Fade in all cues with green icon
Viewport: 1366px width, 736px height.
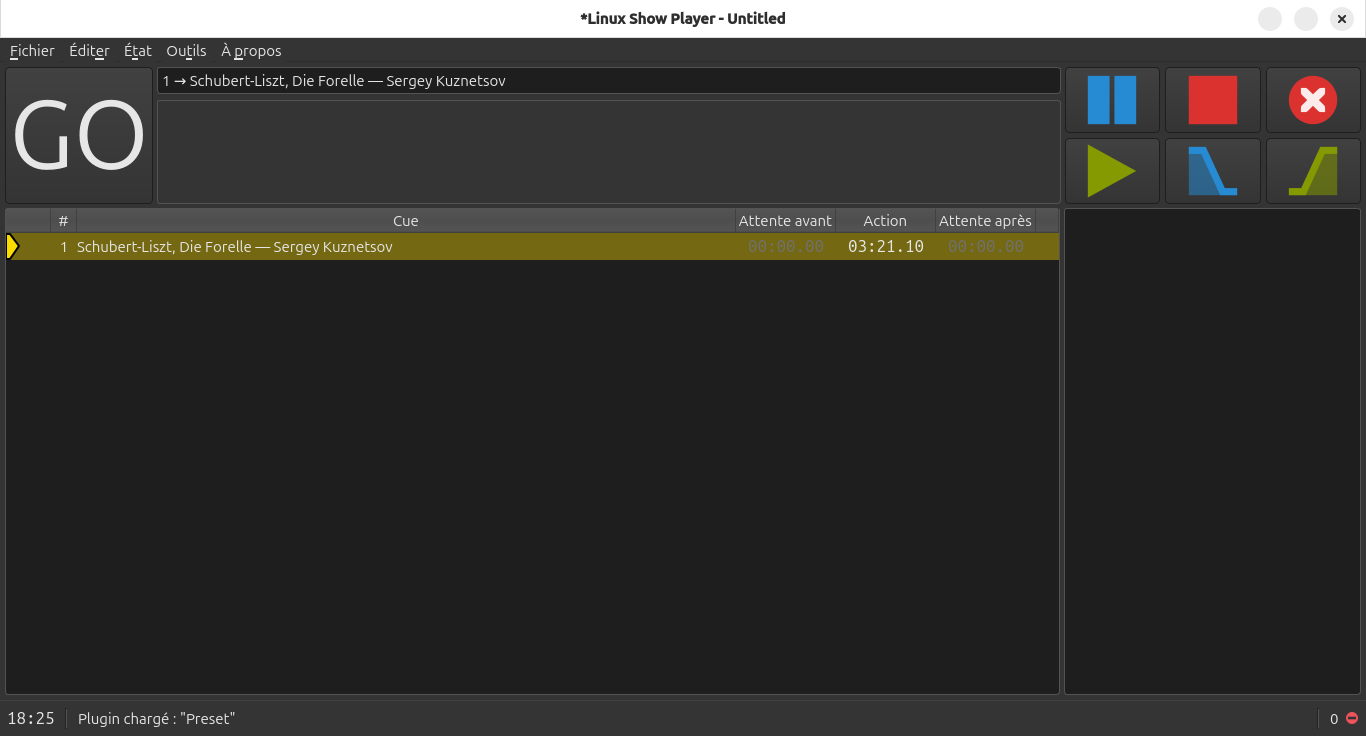pos(1313,171)
